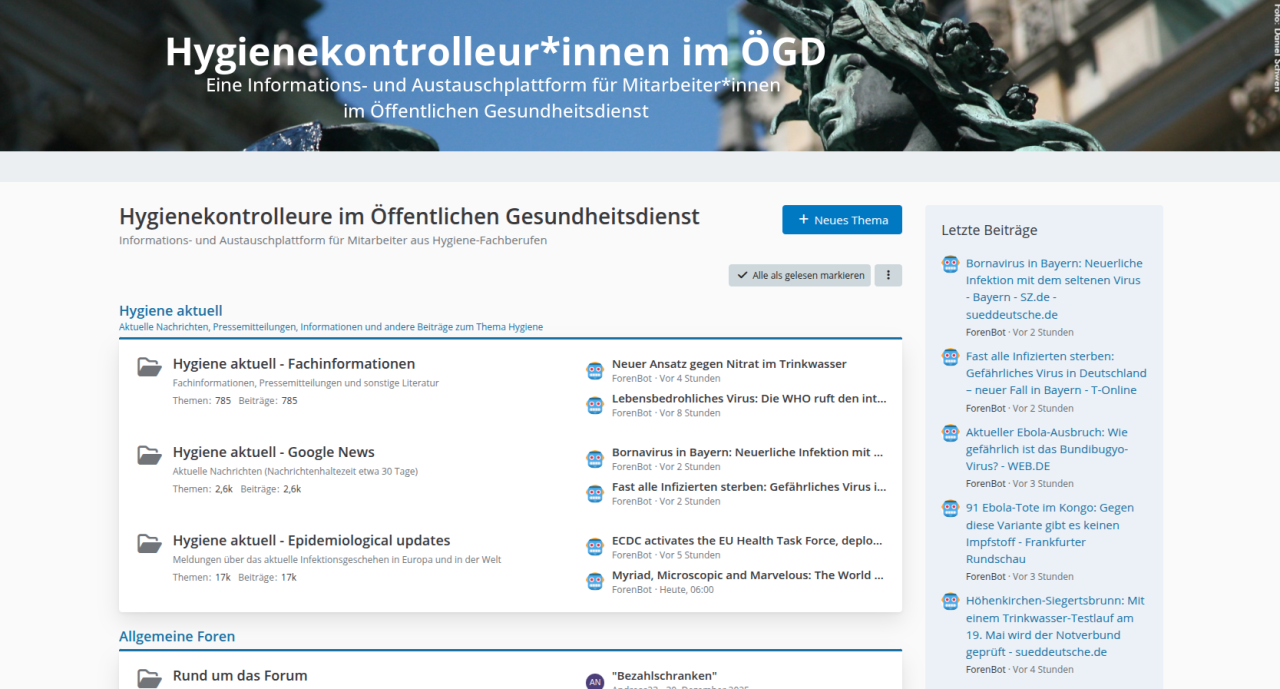
Task: Open post Lebensbedrohliches Virus: Die WHO ruft
Action: point(749,398)
